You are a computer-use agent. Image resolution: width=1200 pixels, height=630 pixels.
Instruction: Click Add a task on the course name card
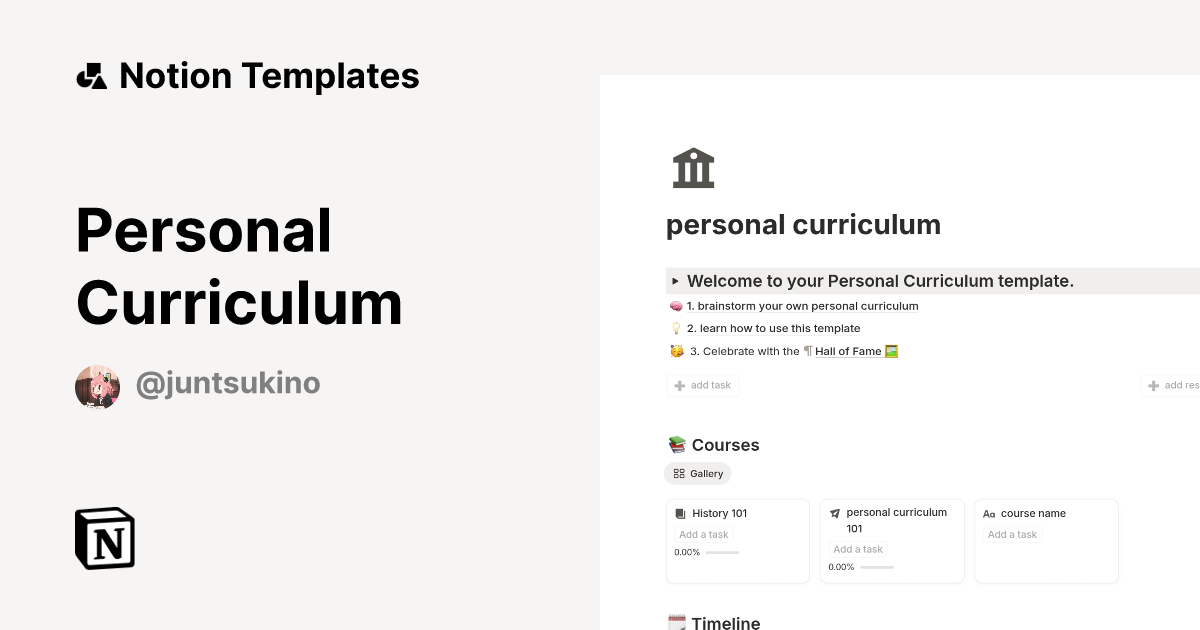[x=1012, y=534]
